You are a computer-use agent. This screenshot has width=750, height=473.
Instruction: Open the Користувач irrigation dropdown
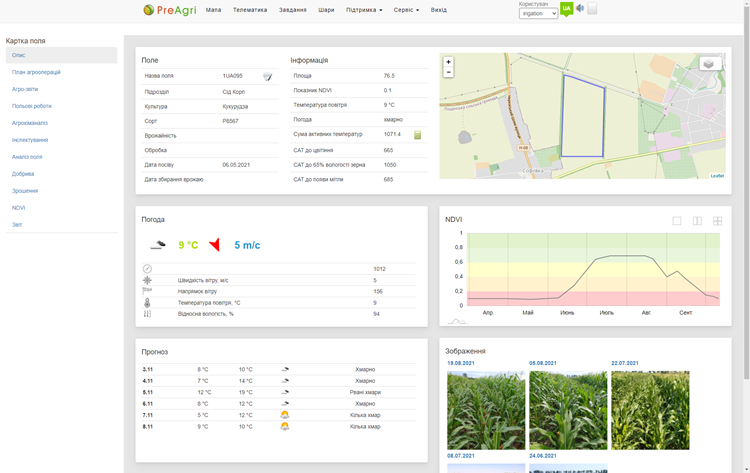538,14
